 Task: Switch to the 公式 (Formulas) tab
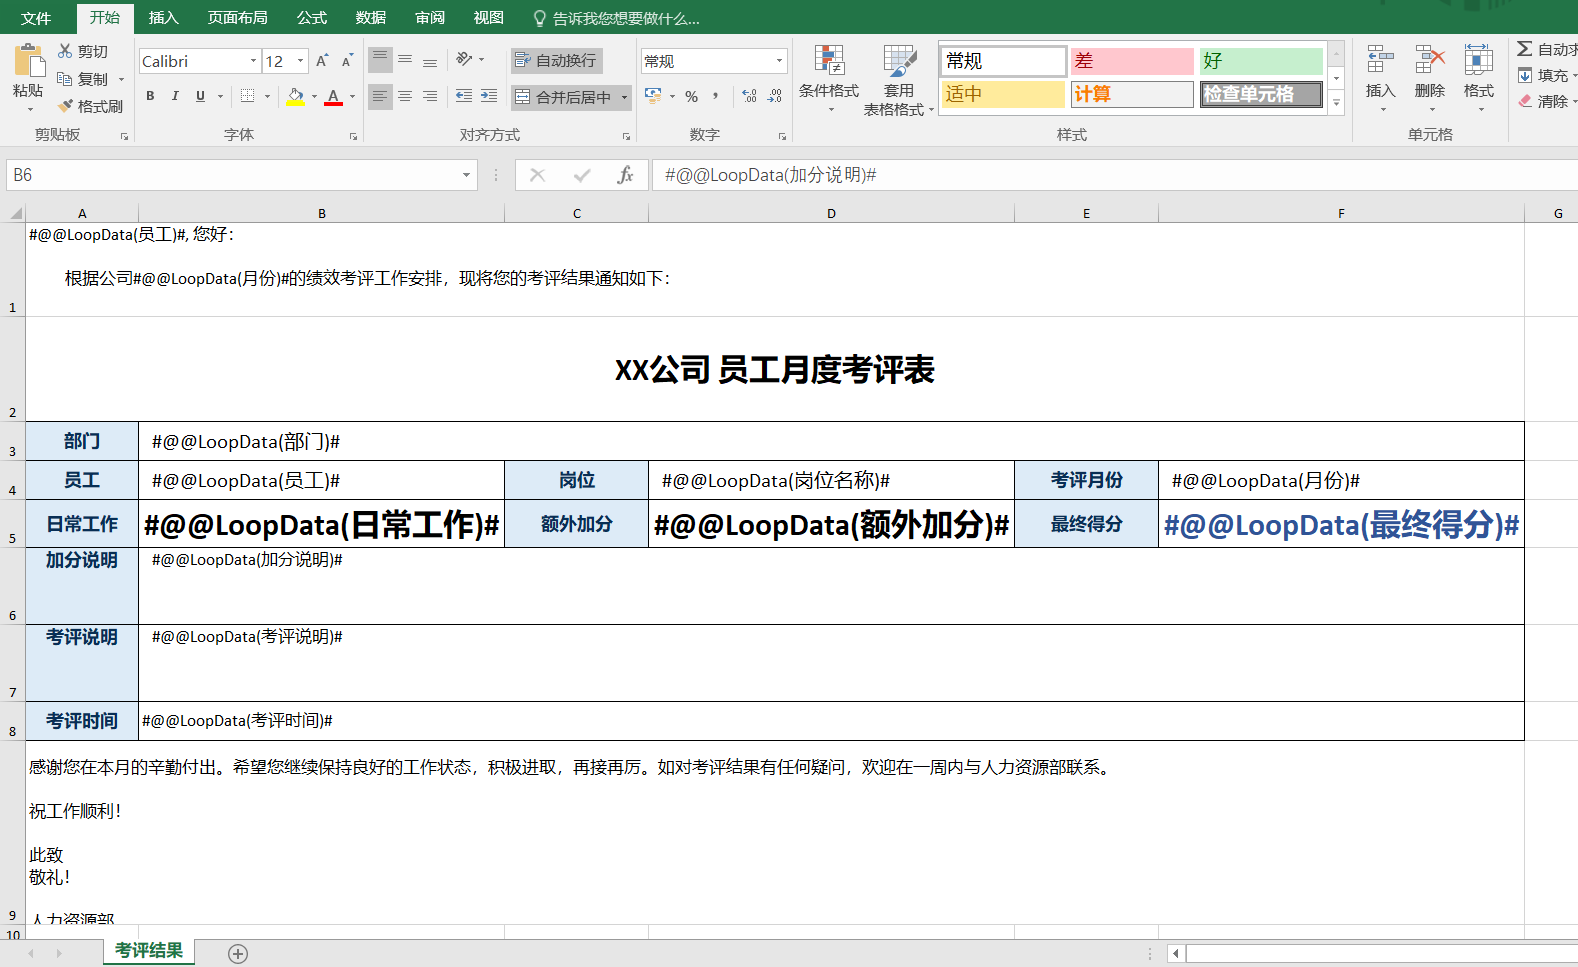311,18
